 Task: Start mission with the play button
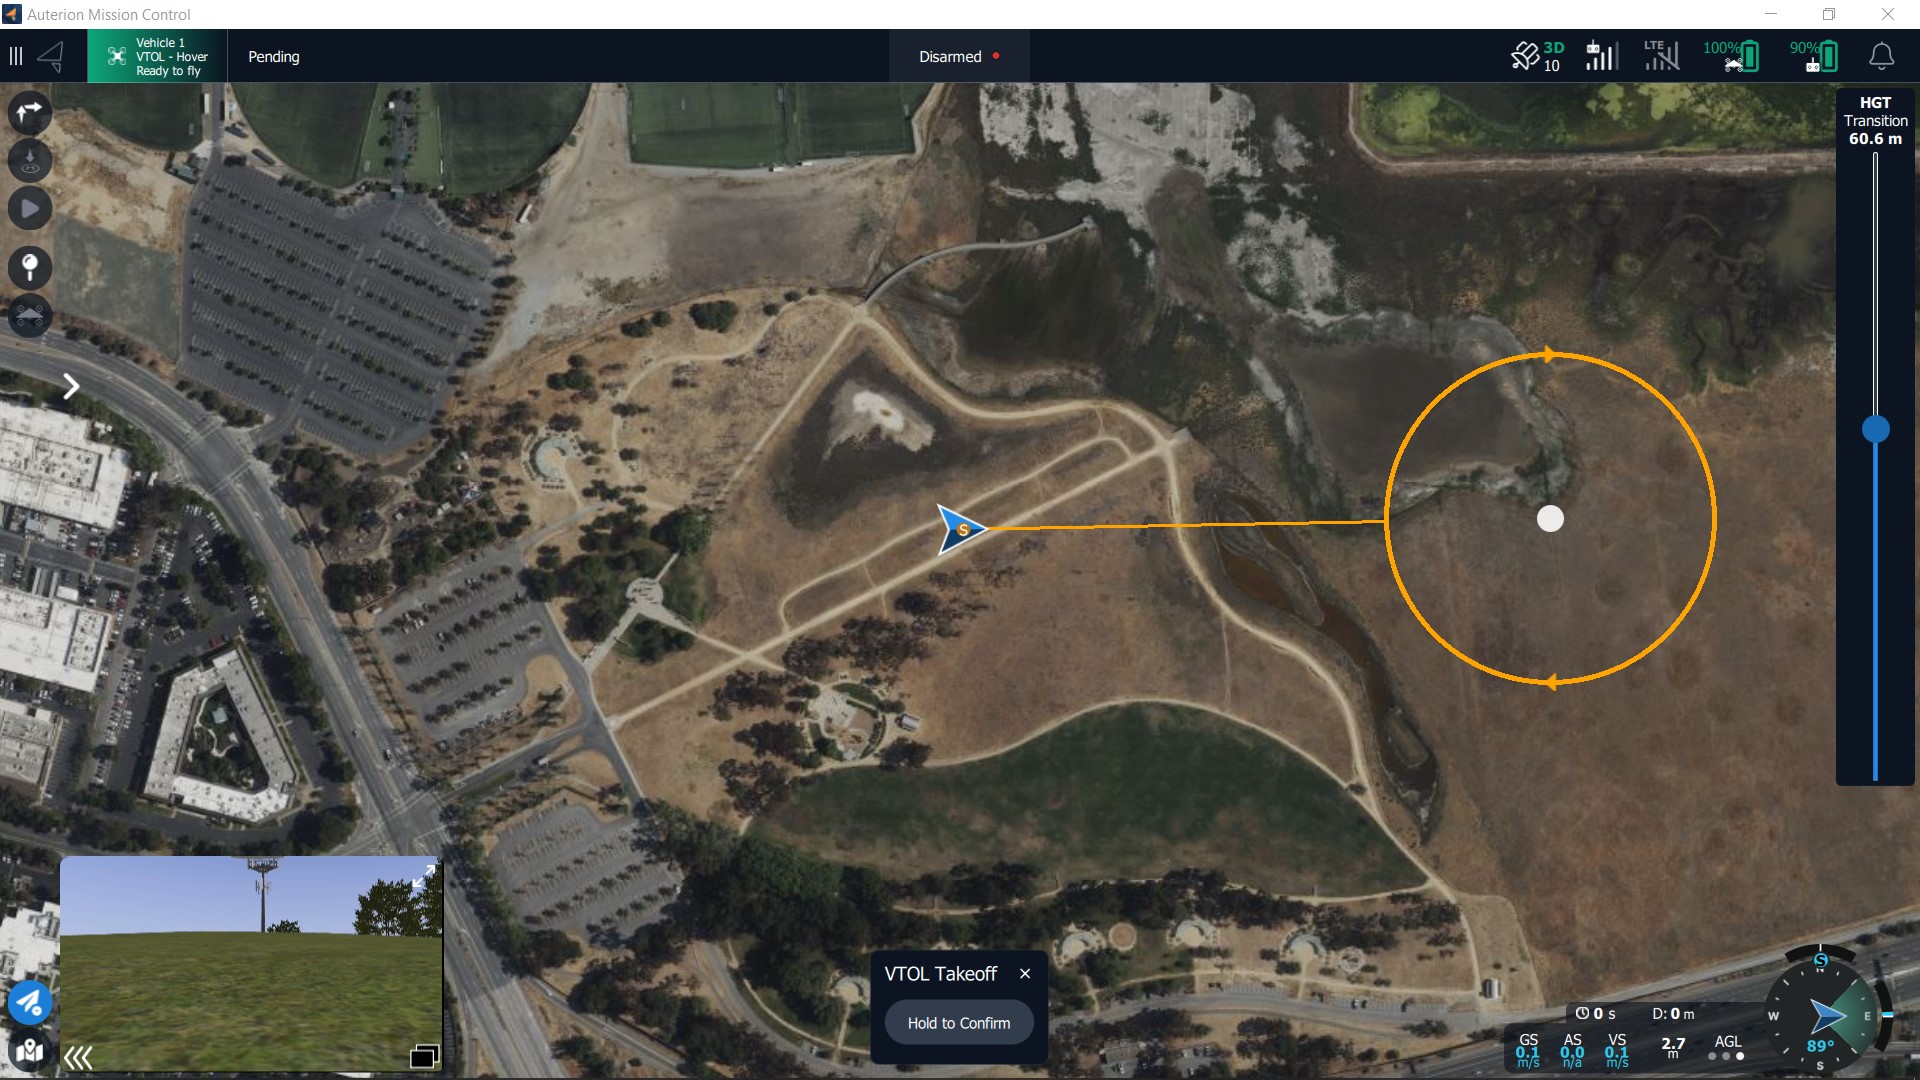(x=30, y=209)
